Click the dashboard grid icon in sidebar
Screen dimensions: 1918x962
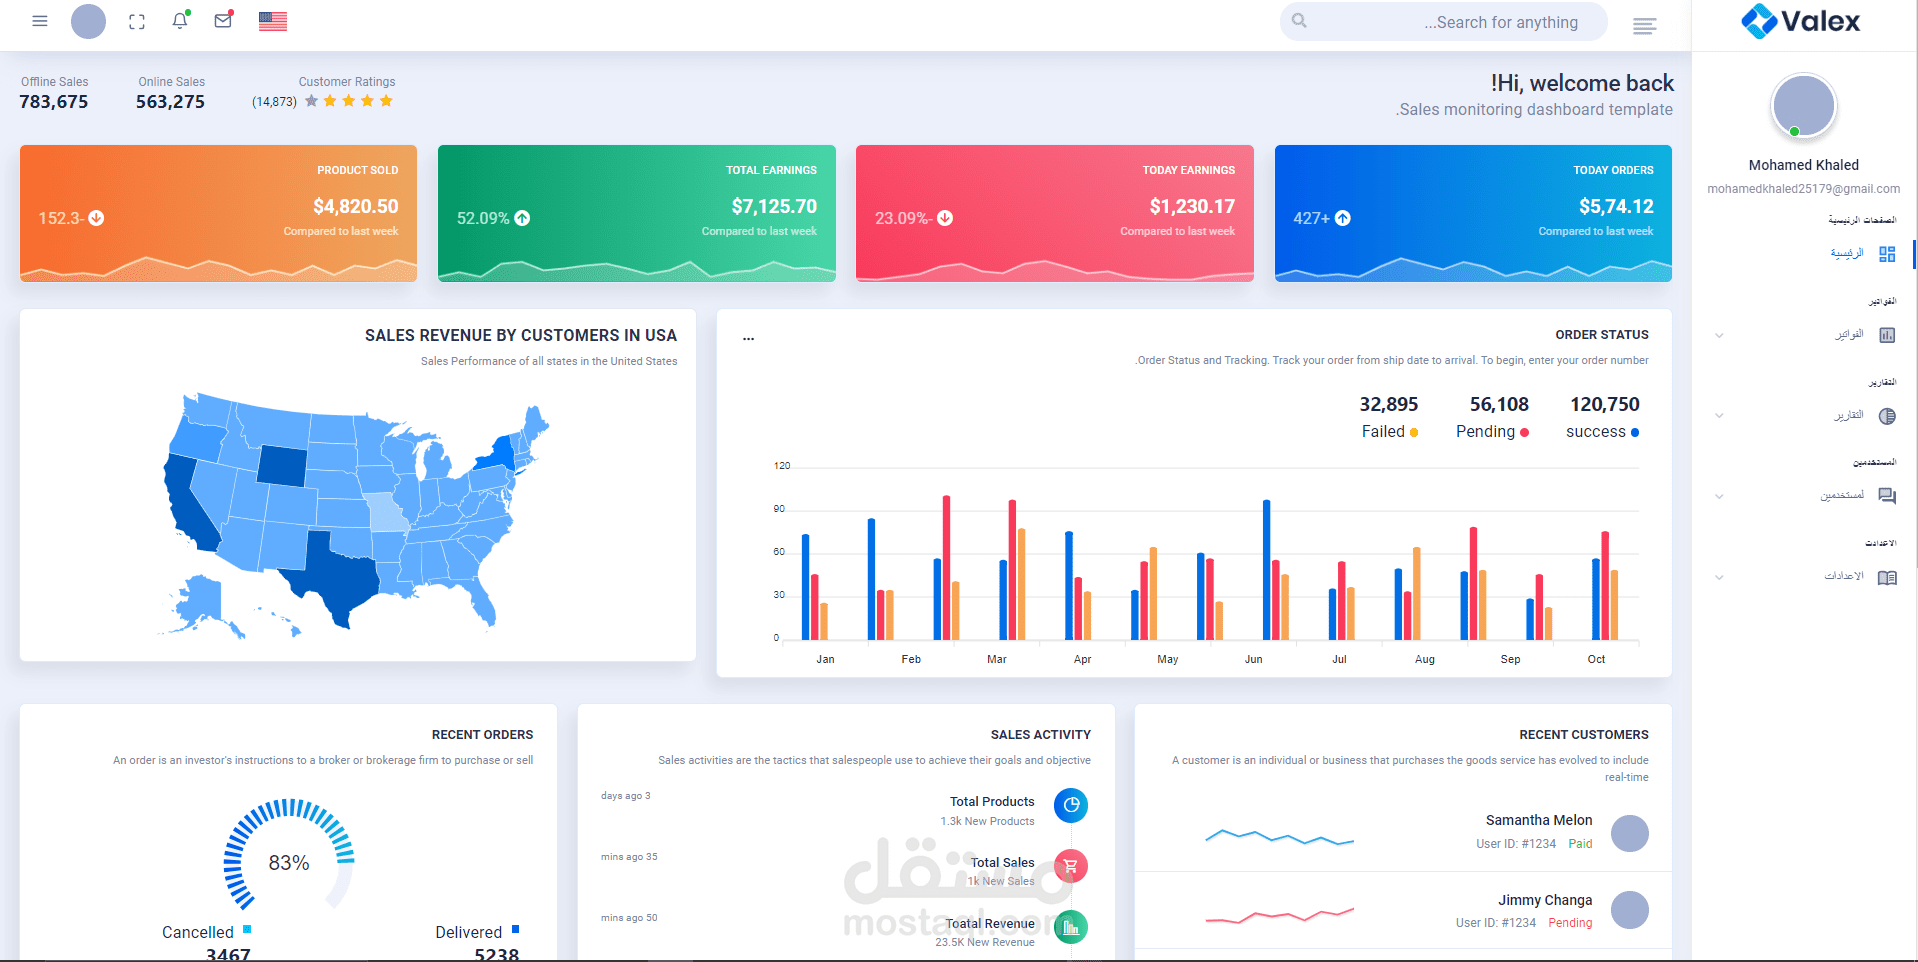tap(1887, 254)
